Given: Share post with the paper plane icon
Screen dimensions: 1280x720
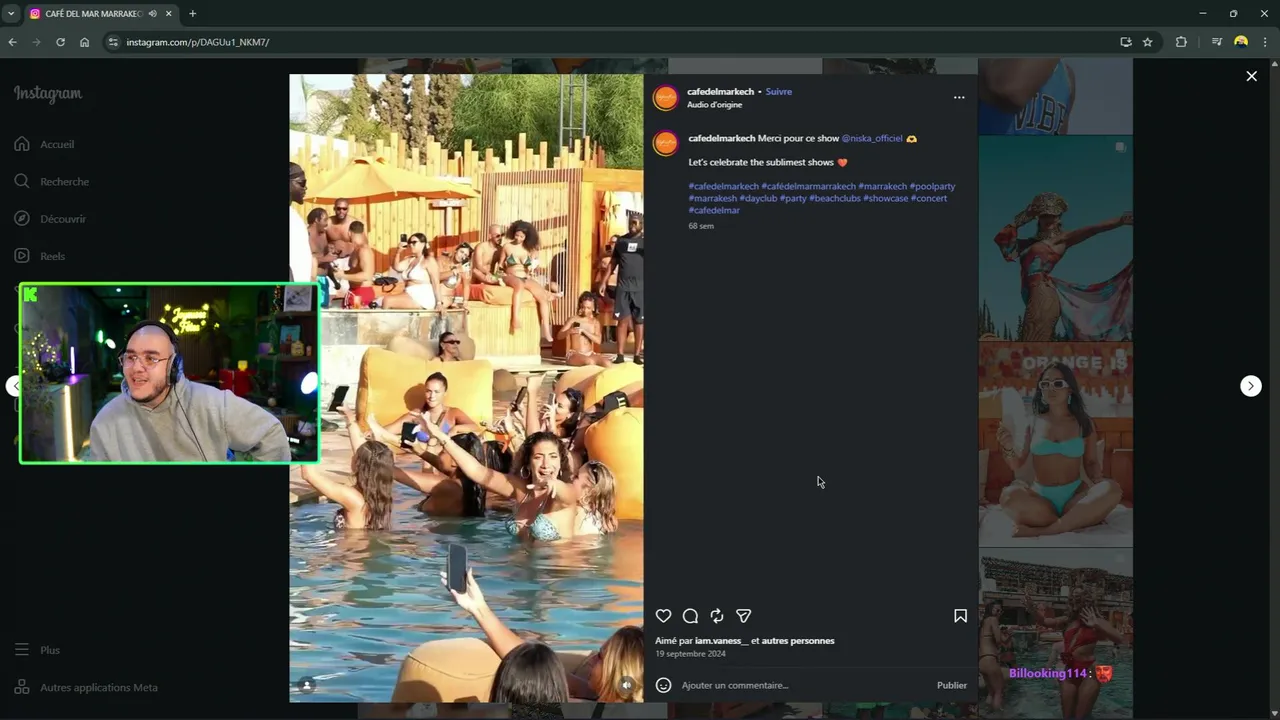Looking at the screenshot, I should tap(743, 616).
